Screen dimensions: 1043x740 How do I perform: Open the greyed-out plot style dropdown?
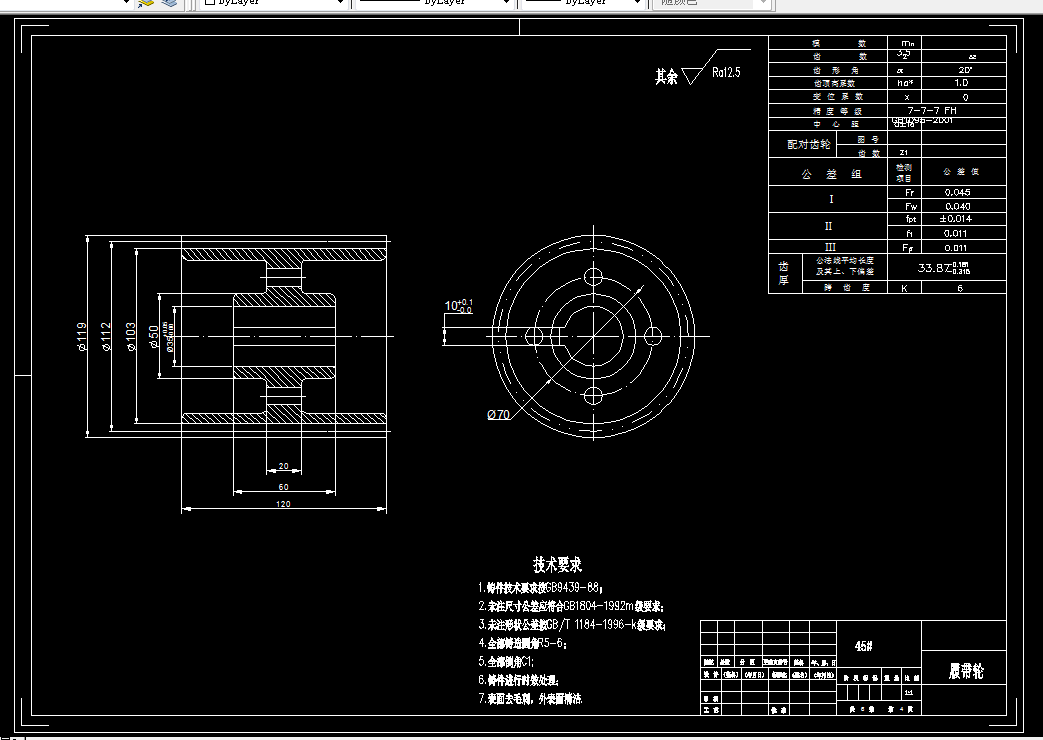point(712,3)
